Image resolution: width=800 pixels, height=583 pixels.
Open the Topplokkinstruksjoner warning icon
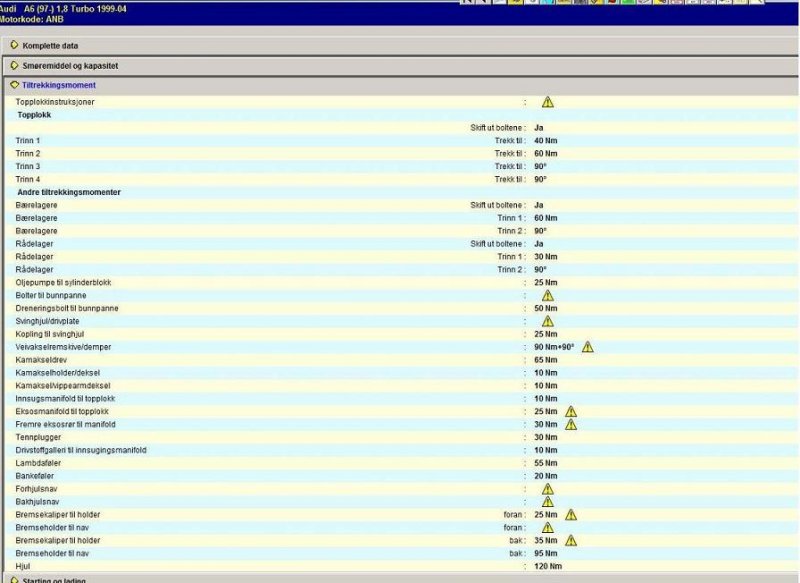(547, 102)
